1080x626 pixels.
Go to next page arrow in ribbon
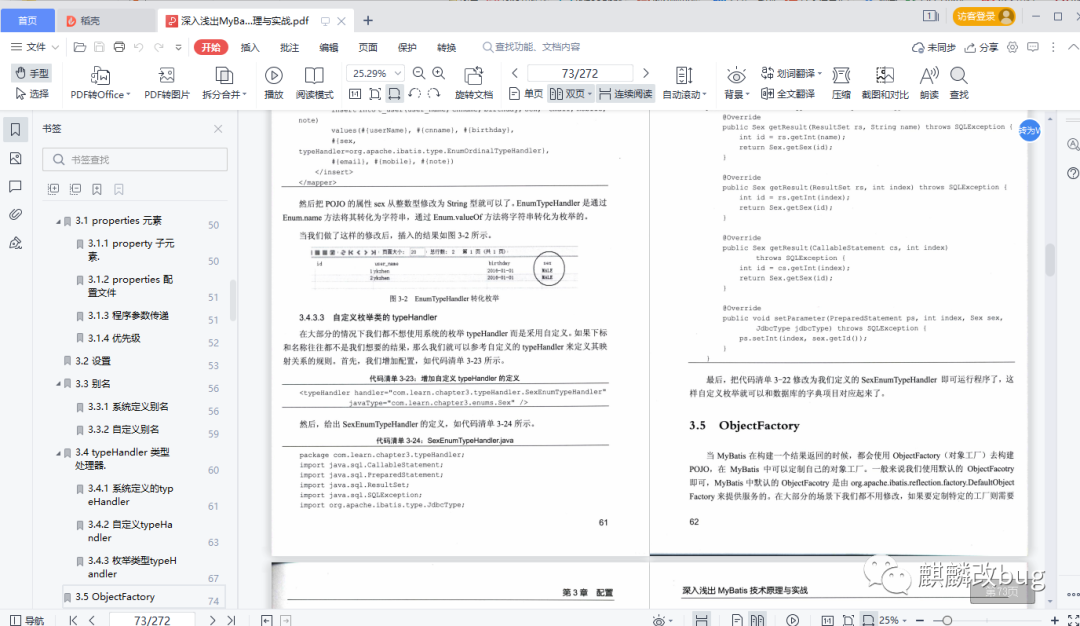[645, 73]
